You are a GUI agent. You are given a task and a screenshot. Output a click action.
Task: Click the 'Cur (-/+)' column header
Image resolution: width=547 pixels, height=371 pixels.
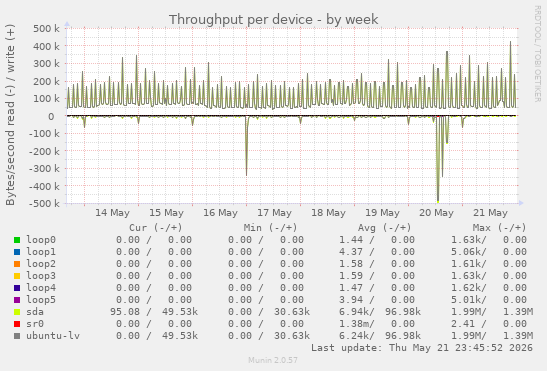pos(156,228)
